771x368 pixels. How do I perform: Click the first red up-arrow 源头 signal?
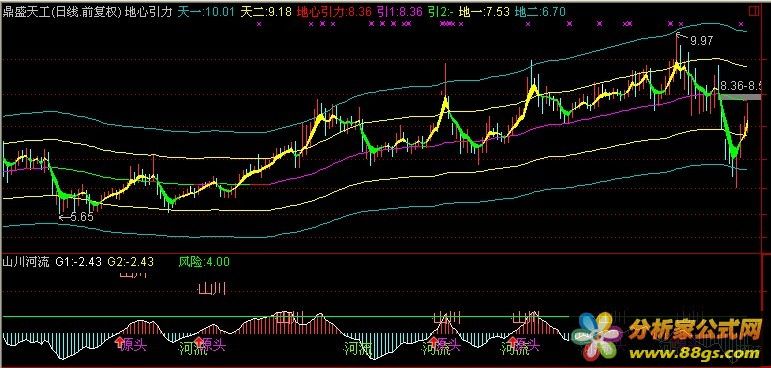coord(131,344)
